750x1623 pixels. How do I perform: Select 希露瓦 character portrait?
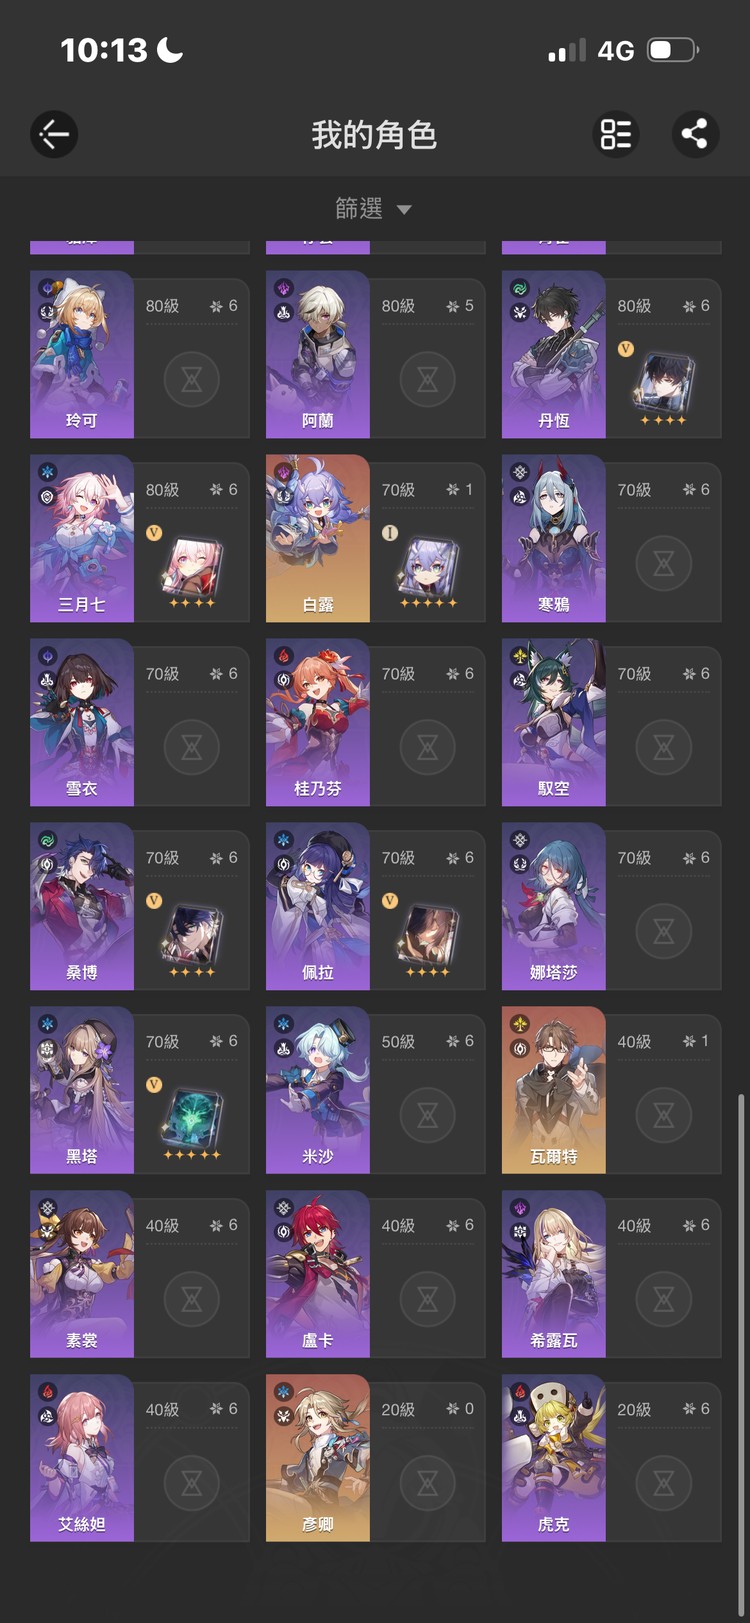click(554, 1274)
